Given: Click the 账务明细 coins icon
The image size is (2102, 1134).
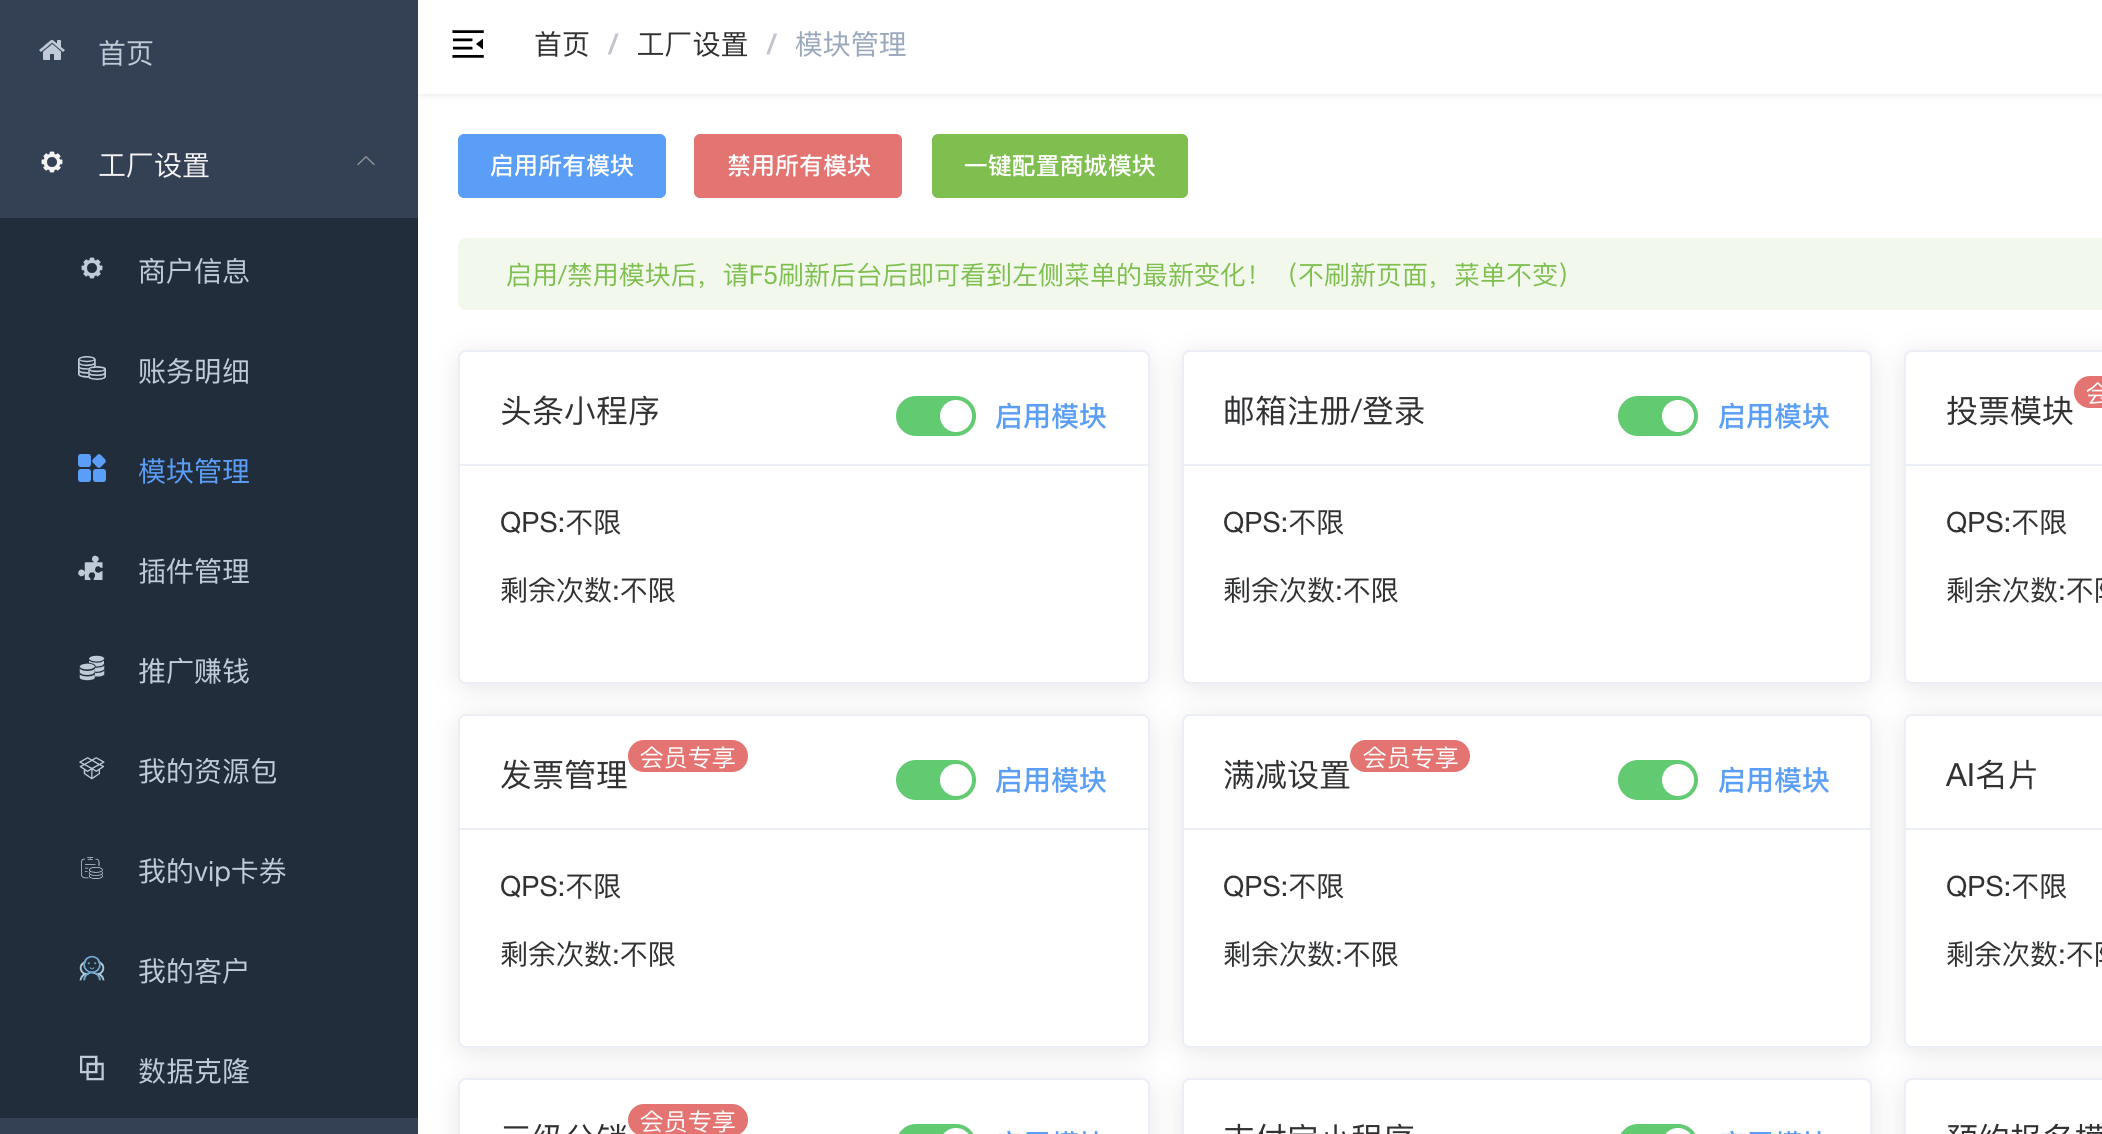Looking at the screenshot, I should (91, 369).
